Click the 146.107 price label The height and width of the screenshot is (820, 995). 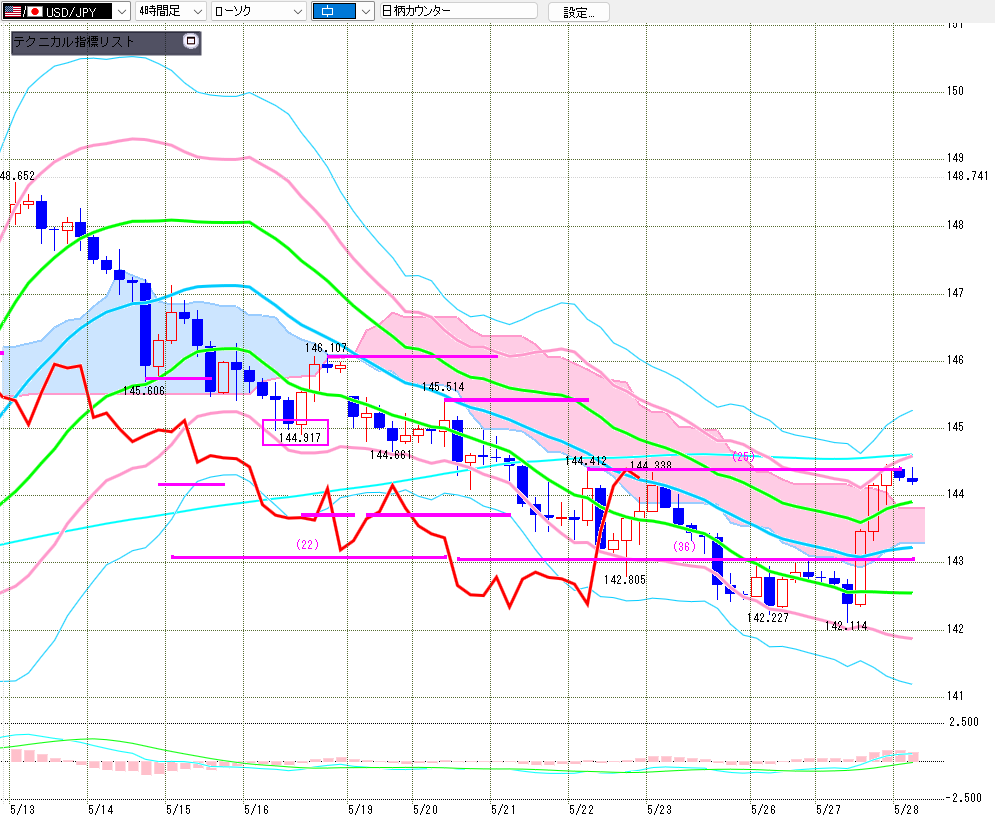point(326,348)
